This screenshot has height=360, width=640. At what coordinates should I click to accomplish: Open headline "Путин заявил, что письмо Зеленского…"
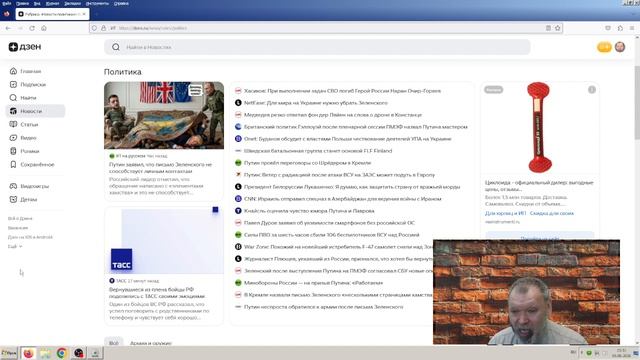click(x=160, y=168)
